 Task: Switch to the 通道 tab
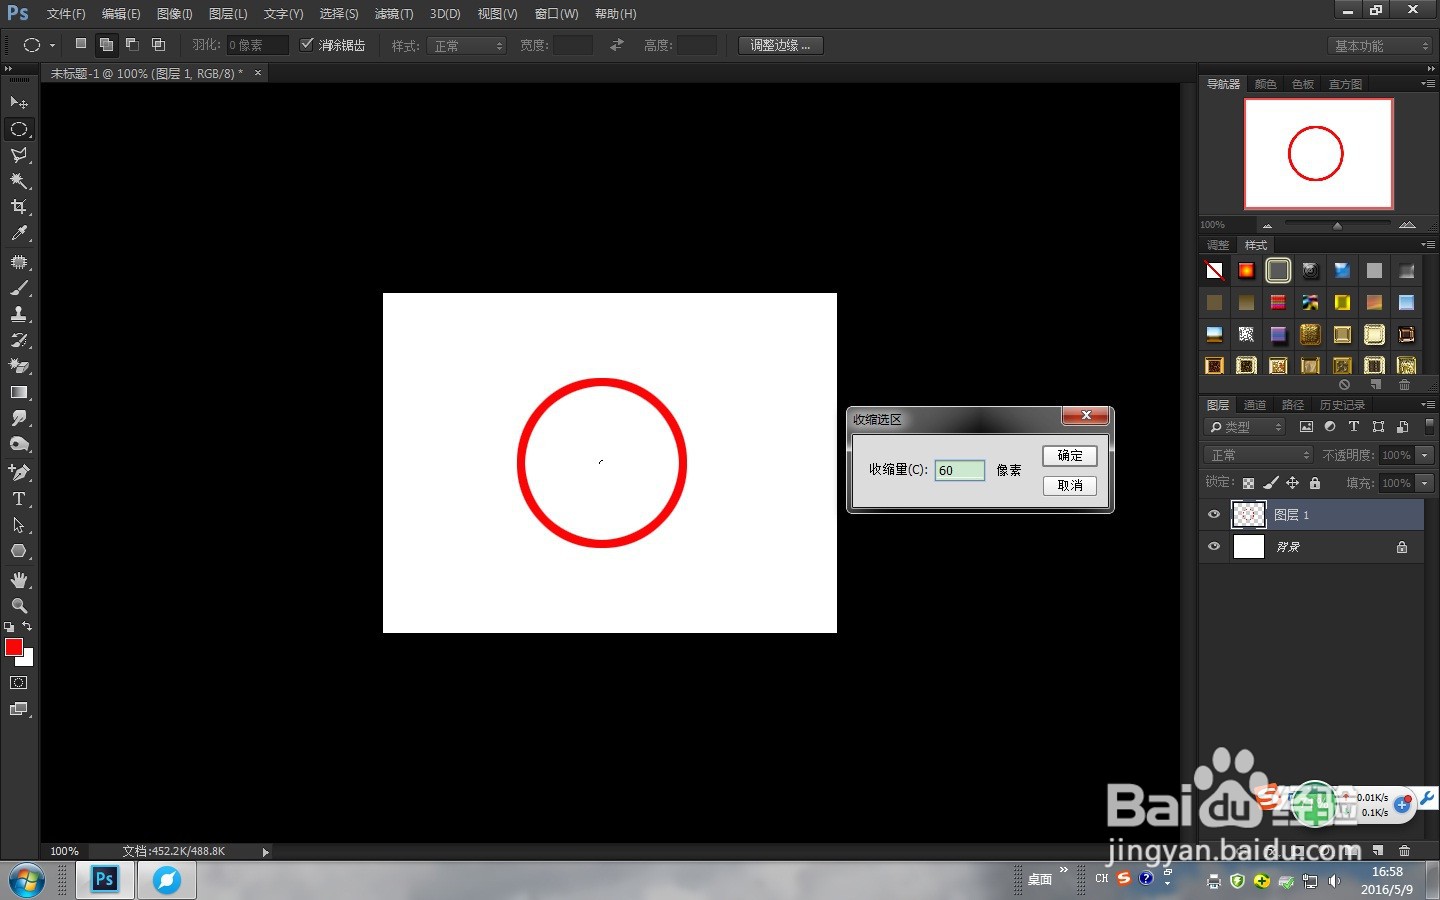(1255, 405)
